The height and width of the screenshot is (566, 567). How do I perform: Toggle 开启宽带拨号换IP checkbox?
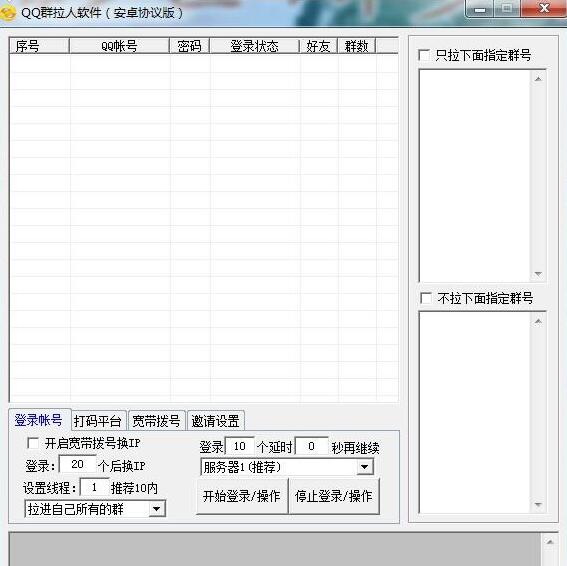pyautogui.click(x=33, y=443)
